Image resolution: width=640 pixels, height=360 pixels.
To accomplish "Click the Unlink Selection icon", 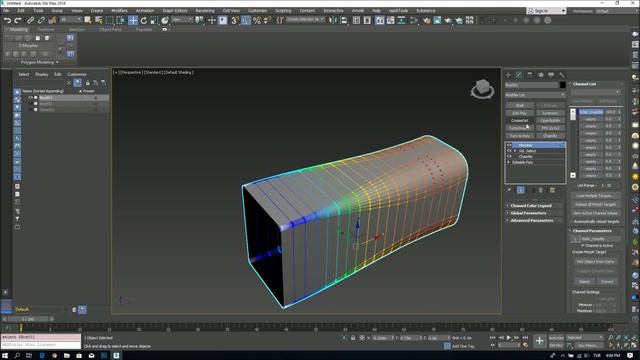I will pos(41,20).
